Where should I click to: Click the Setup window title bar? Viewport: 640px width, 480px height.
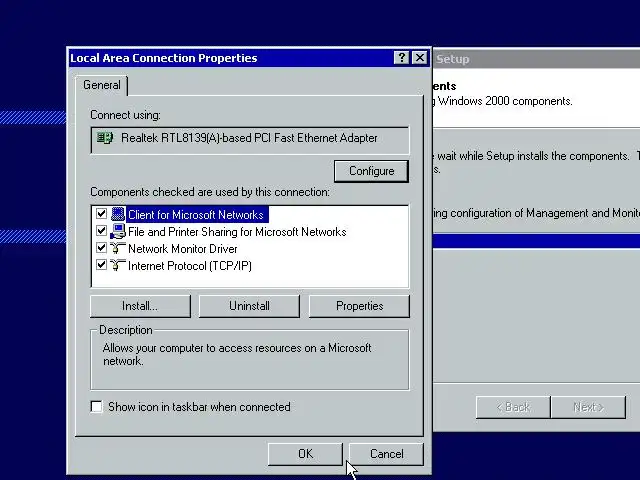click(x=536, y=59)
